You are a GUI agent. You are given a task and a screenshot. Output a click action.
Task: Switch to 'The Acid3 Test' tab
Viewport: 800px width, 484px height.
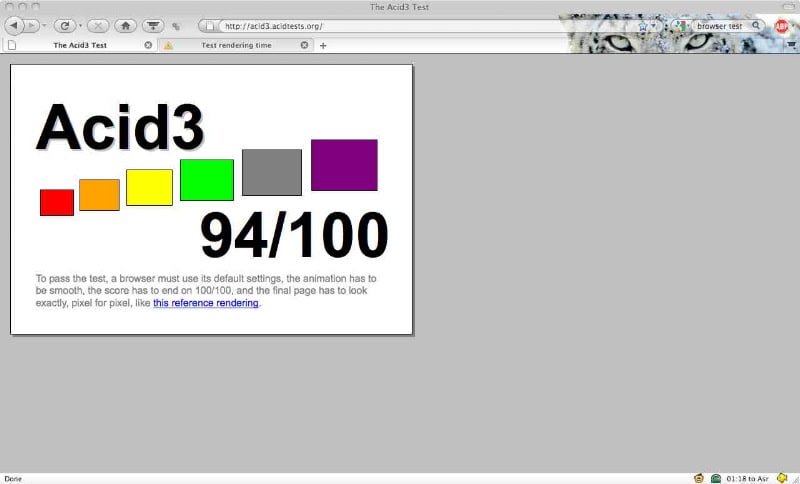tap(80, 45)
